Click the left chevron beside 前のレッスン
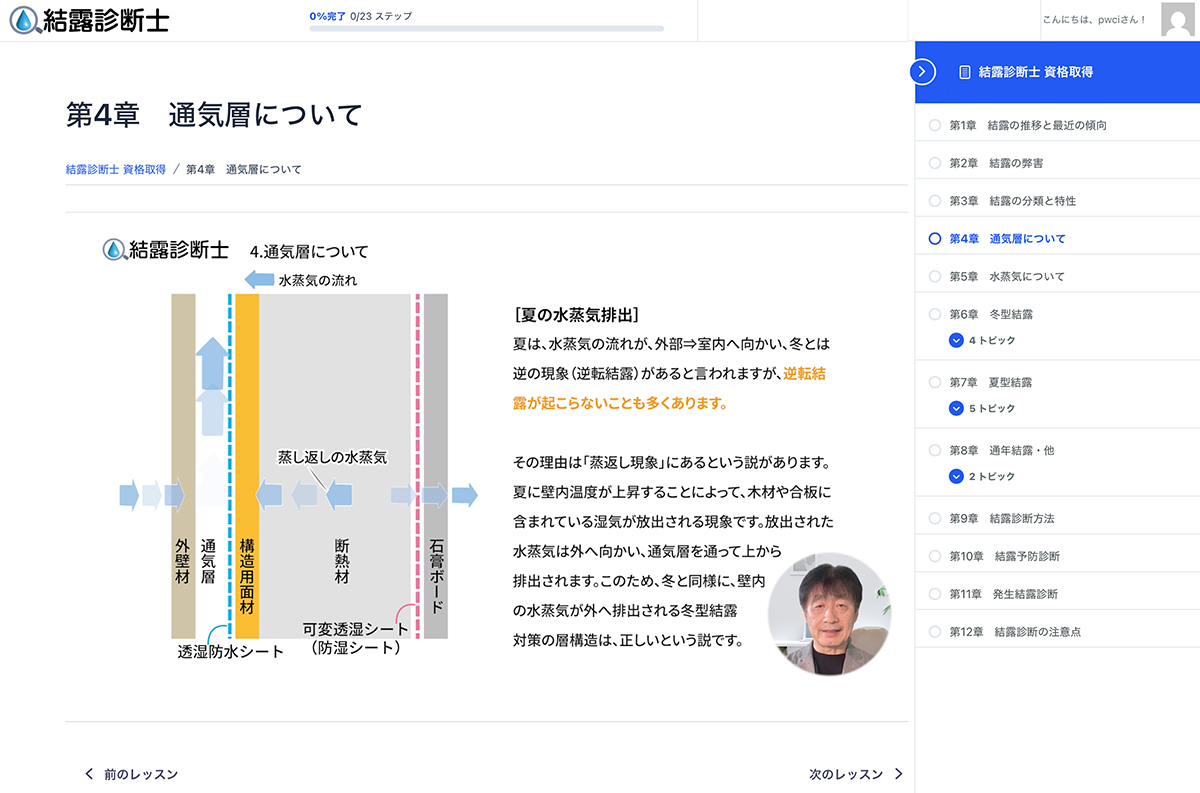This screenshot has height=793, width=1200. click(x=89, y=774)
